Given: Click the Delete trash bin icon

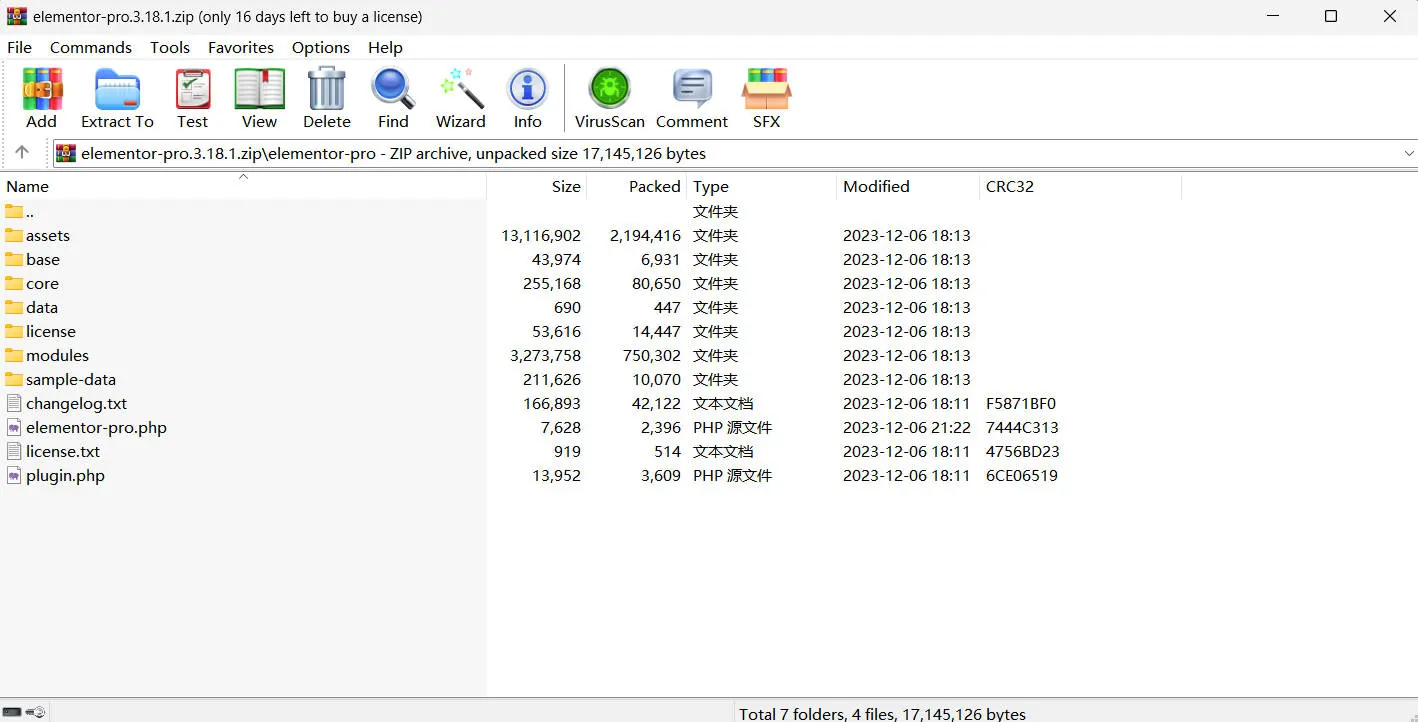Looking at the screenshot, I should (x=326, y=89).
